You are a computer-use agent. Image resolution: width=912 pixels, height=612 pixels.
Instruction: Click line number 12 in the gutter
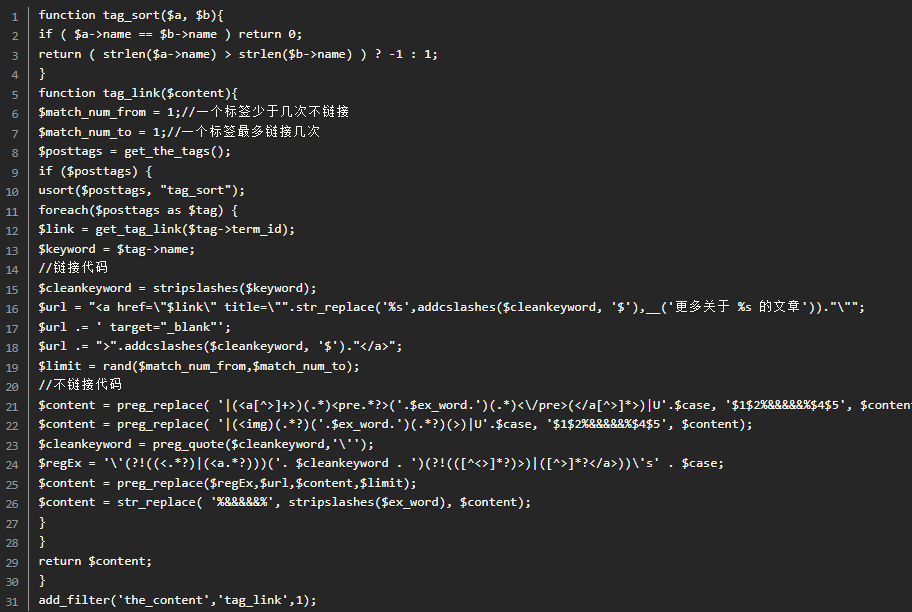(13, 230)
